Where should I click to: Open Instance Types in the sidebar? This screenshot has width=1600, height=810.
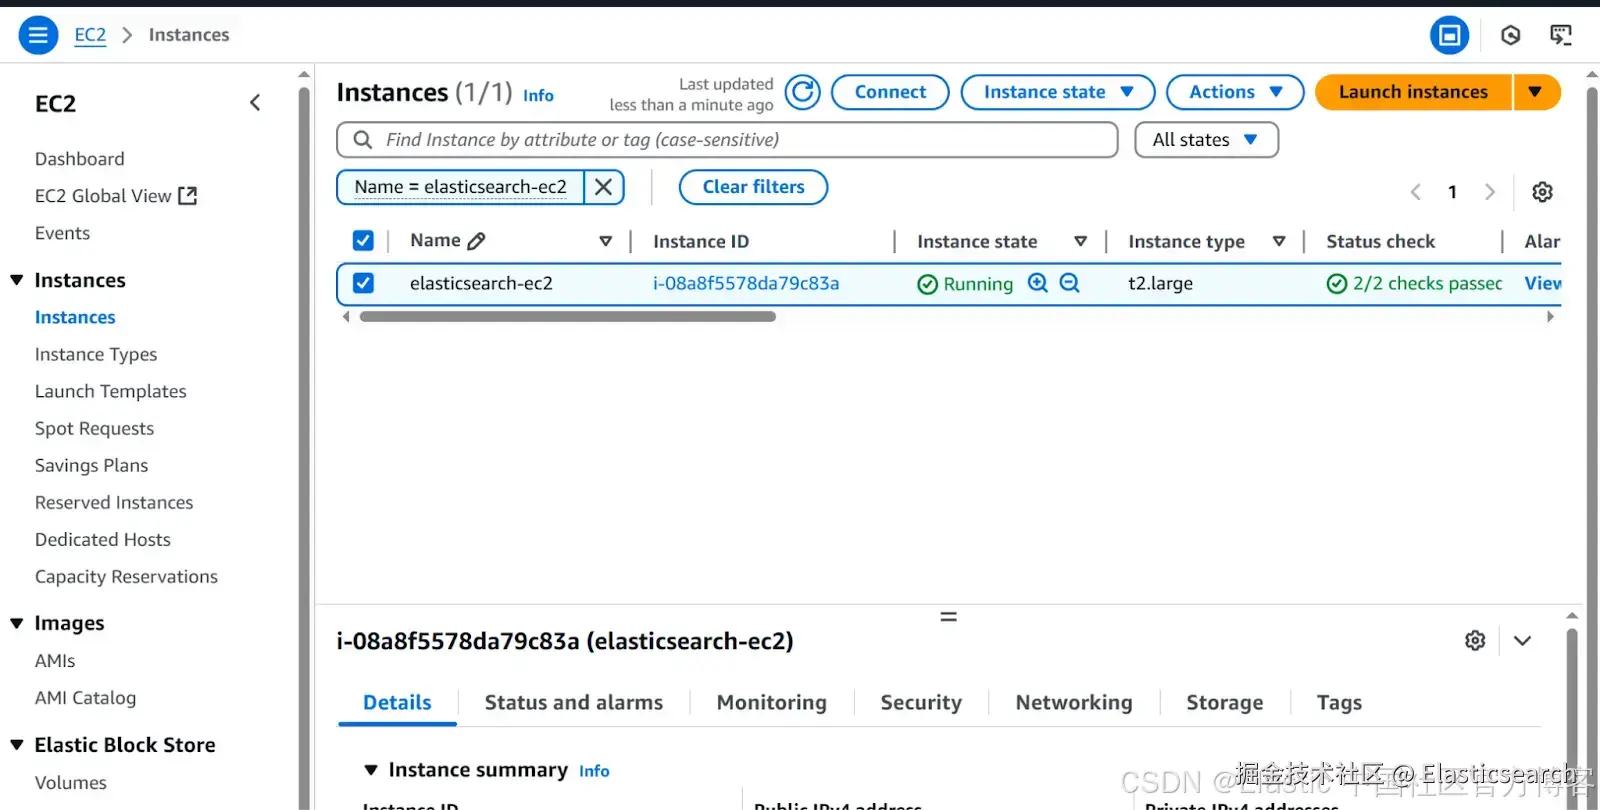96,354
